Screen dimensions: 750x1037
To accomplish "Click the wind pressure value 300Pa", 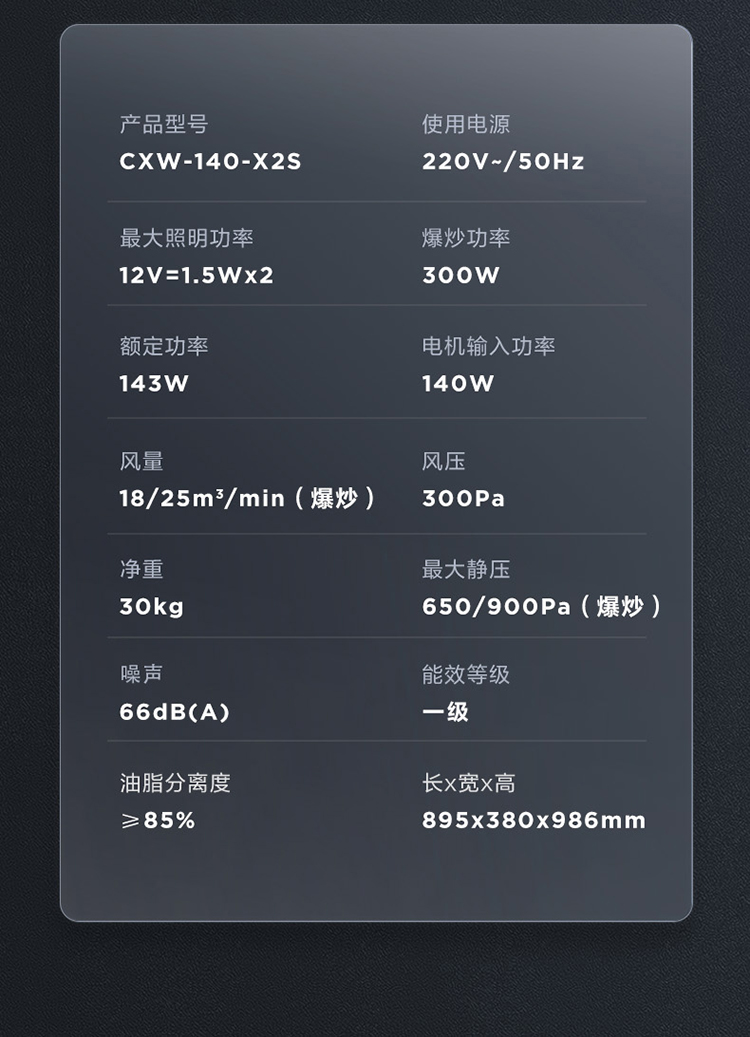I will [x=463, y=498].
